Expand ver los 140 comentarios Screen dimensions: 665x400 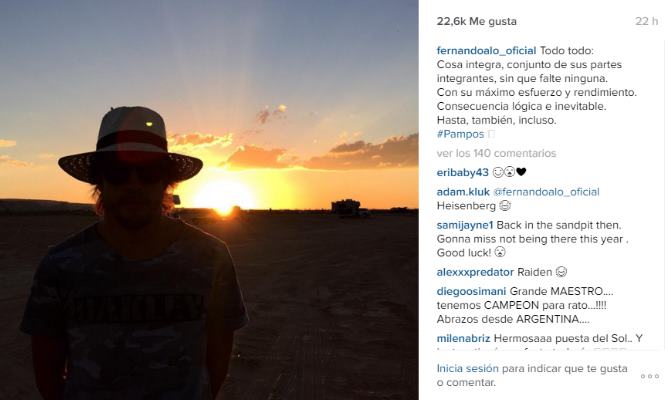(x=496, y=153)
